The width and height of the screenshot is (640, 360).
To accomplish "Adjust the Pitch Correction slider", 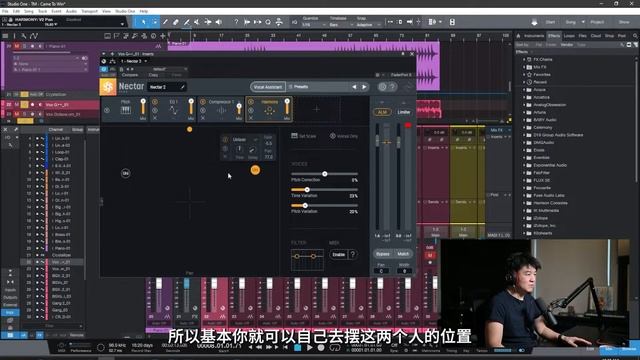I will tap(324, 174).
